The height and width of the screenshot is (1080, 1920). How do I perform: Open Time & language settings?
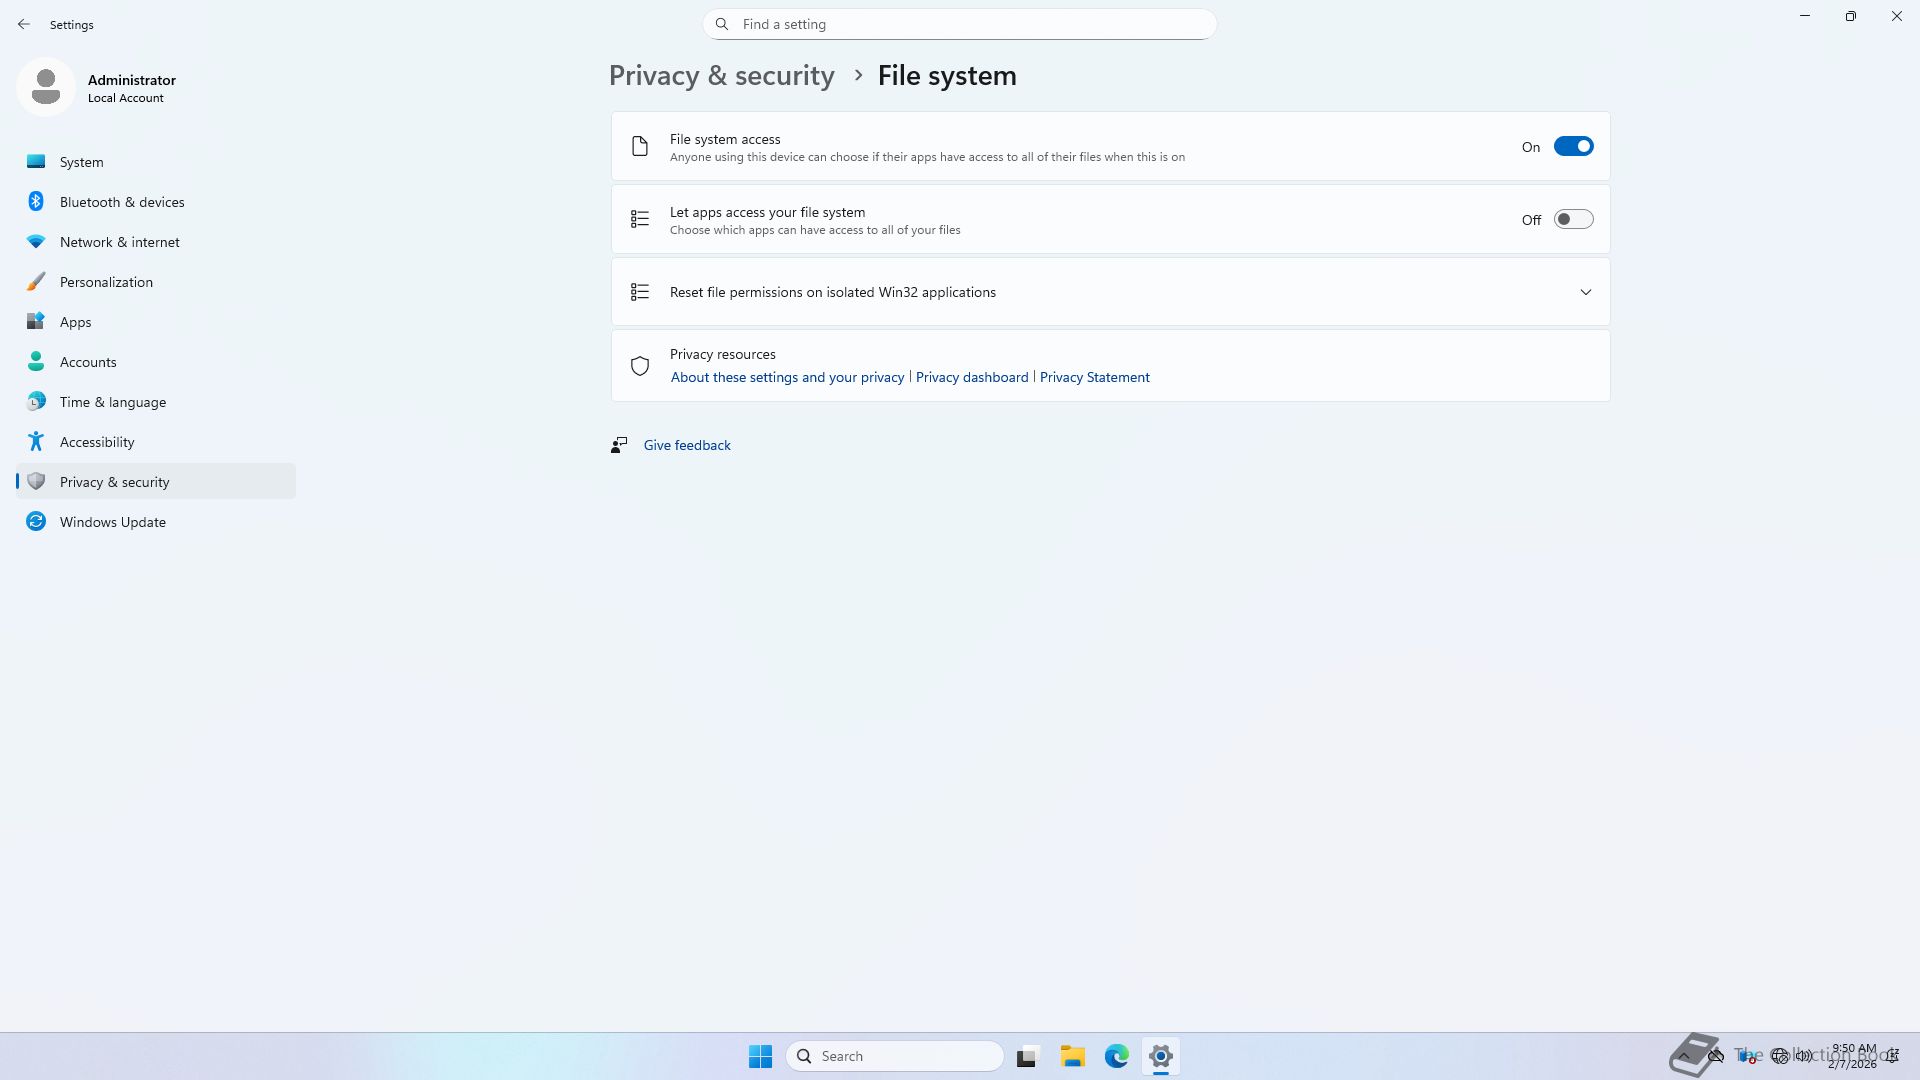tap(112, 402)
